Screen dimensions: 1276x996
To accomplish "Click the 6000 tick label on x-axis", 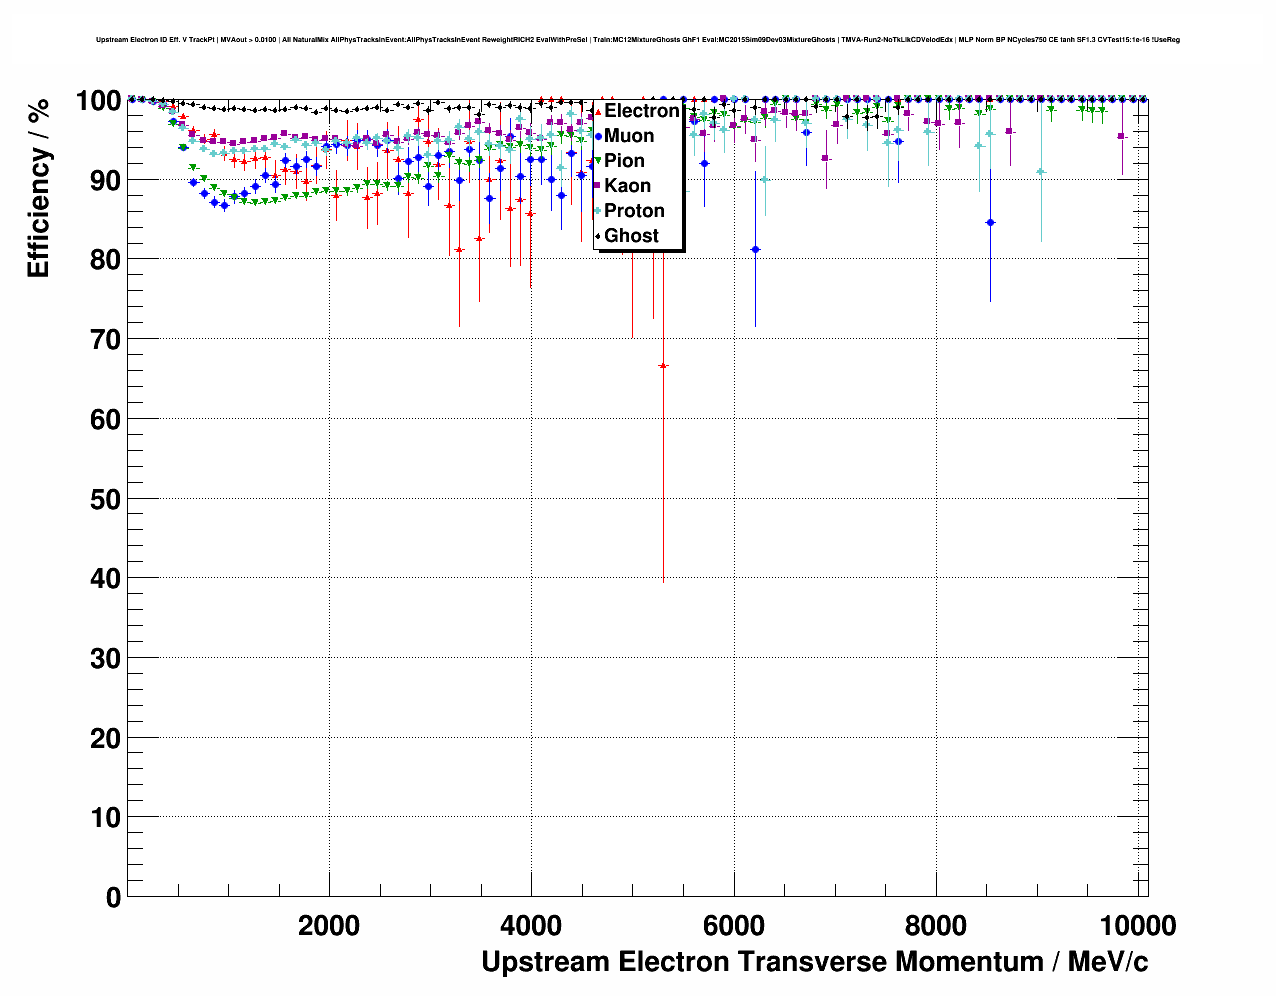I will [x=734, y=926].
